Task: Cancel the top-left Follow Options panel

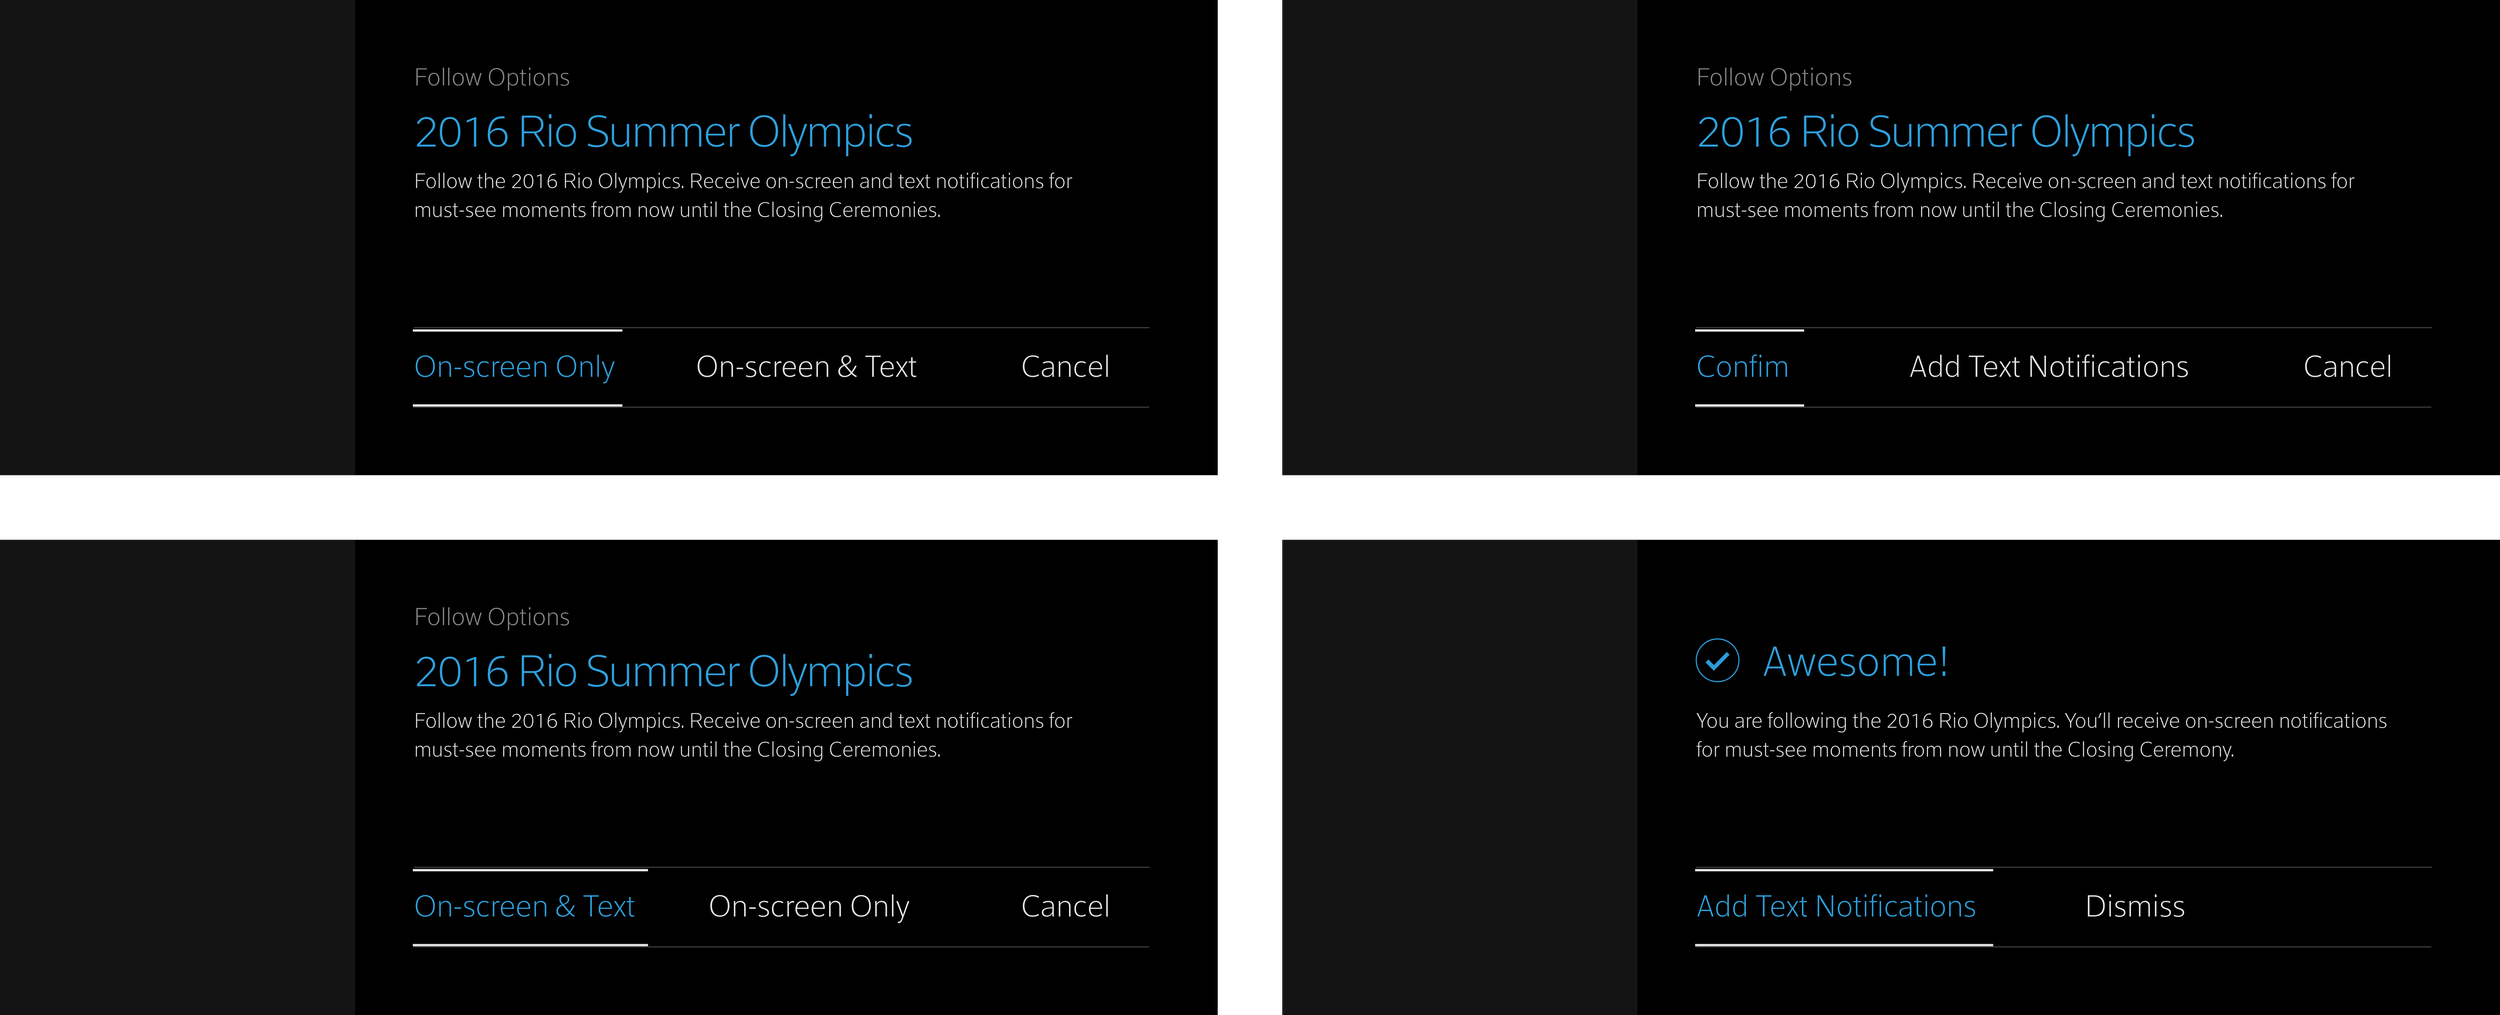Action: tap(1065, 367)
